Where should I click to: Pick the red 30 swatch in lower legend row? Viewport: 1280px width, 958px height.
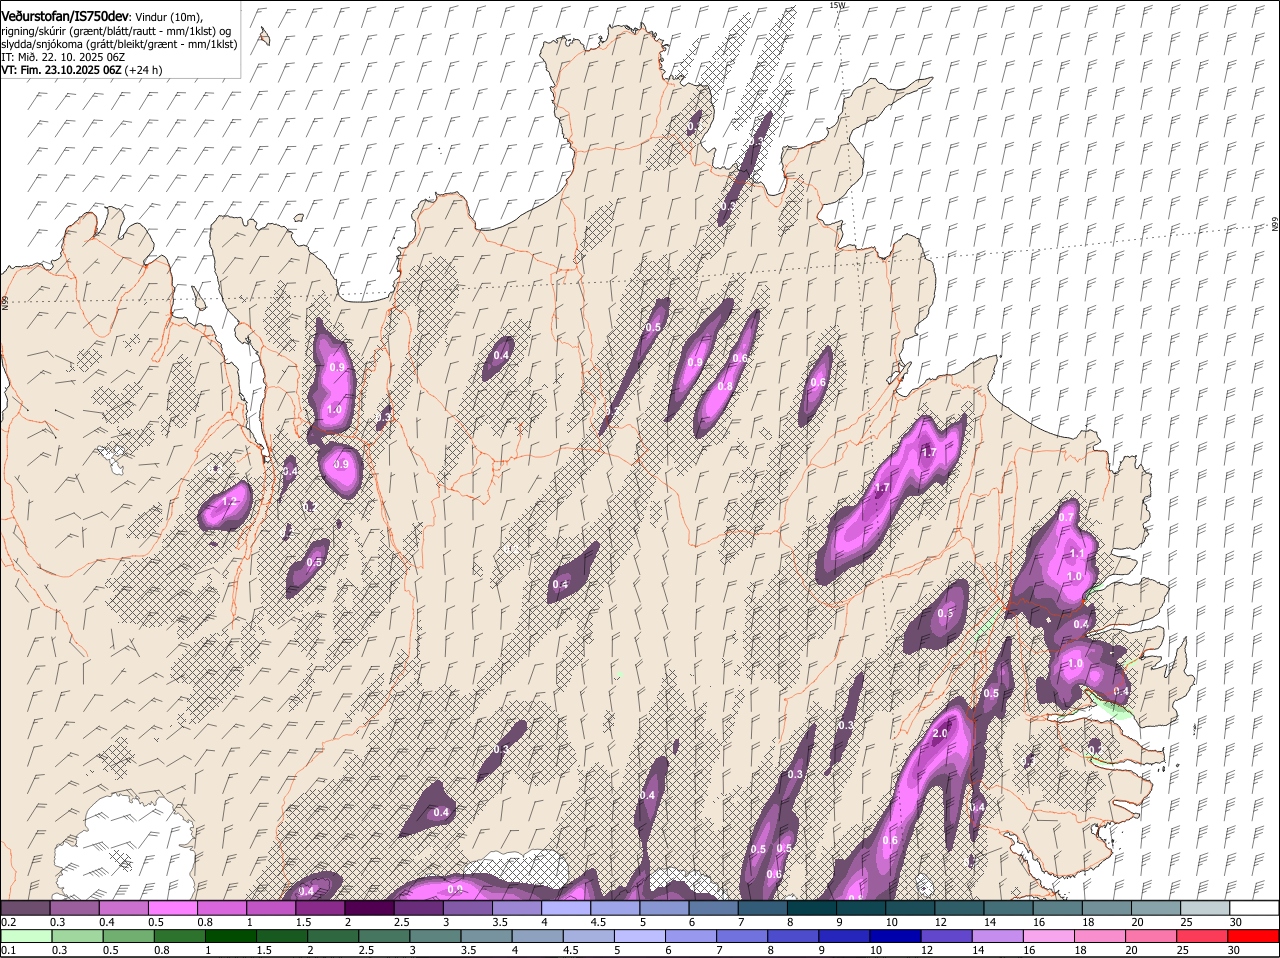tap(1254, 936)
